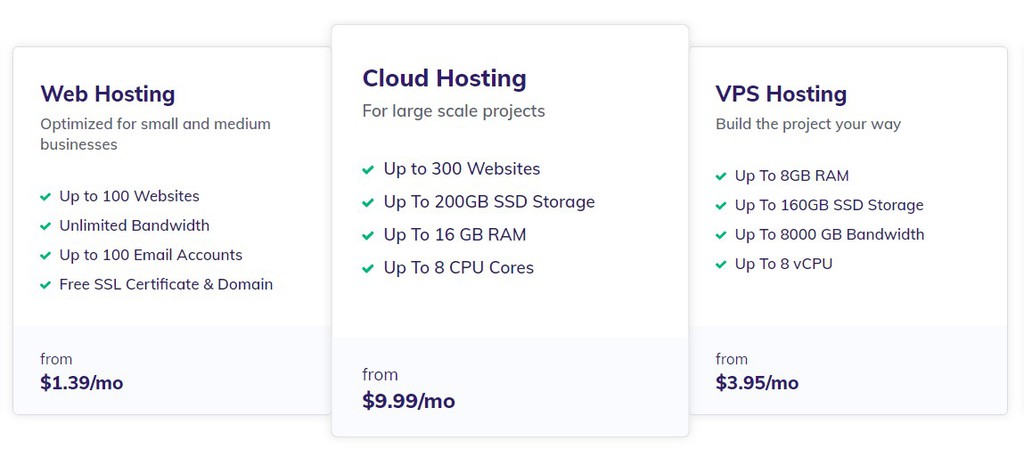This screenshot has height=457, width=1024.
Task: Click the $9.99/mo Cloud Hosting price
Action: click(x=408, y=401)
